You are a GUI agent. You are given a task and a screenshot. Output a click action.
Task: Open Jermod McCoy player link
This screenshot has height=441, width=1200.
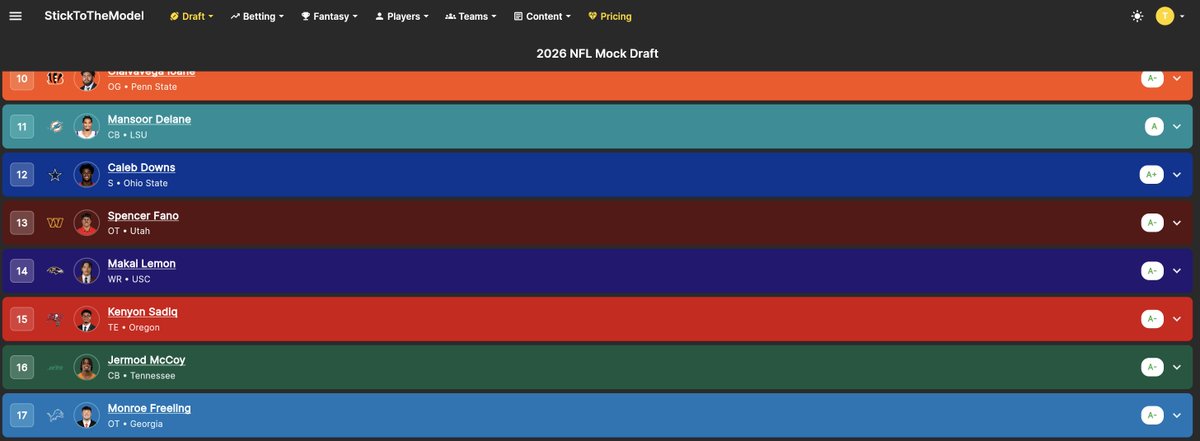point(147,359)
